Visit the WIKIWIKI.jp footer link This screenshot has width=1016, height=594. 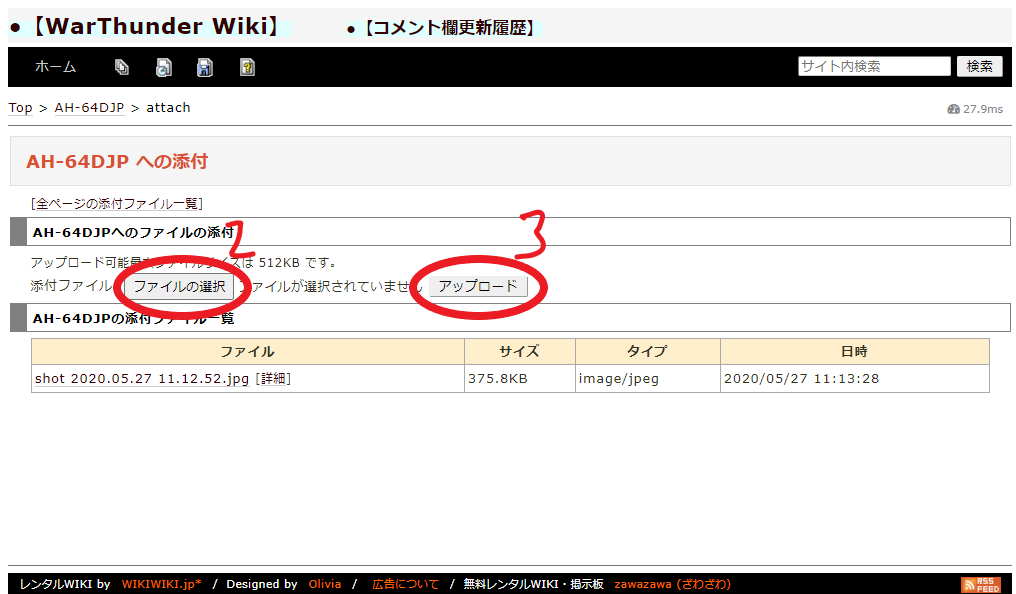click(161, 584)
